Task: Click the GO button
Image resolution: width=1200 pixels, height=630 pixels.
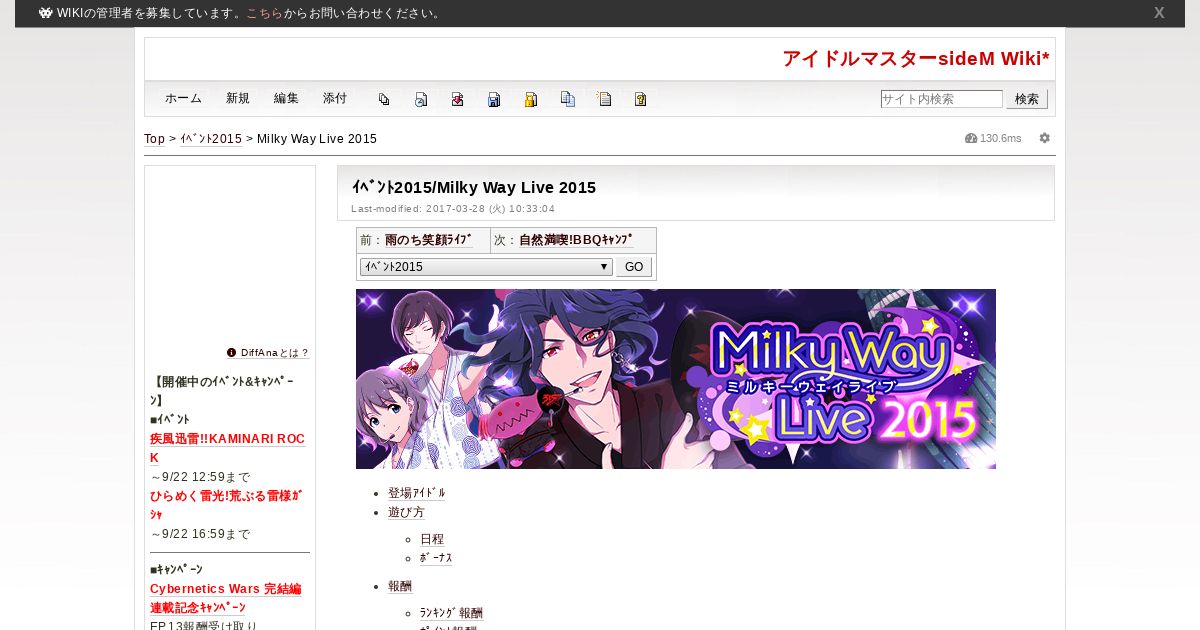Action: click(x=634, y=267)
